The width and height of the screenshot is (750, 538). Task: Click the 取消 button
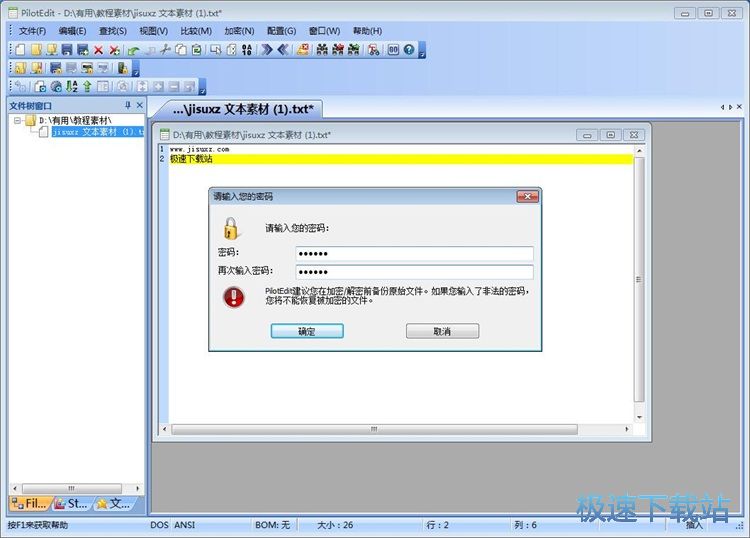click(442, 331)
